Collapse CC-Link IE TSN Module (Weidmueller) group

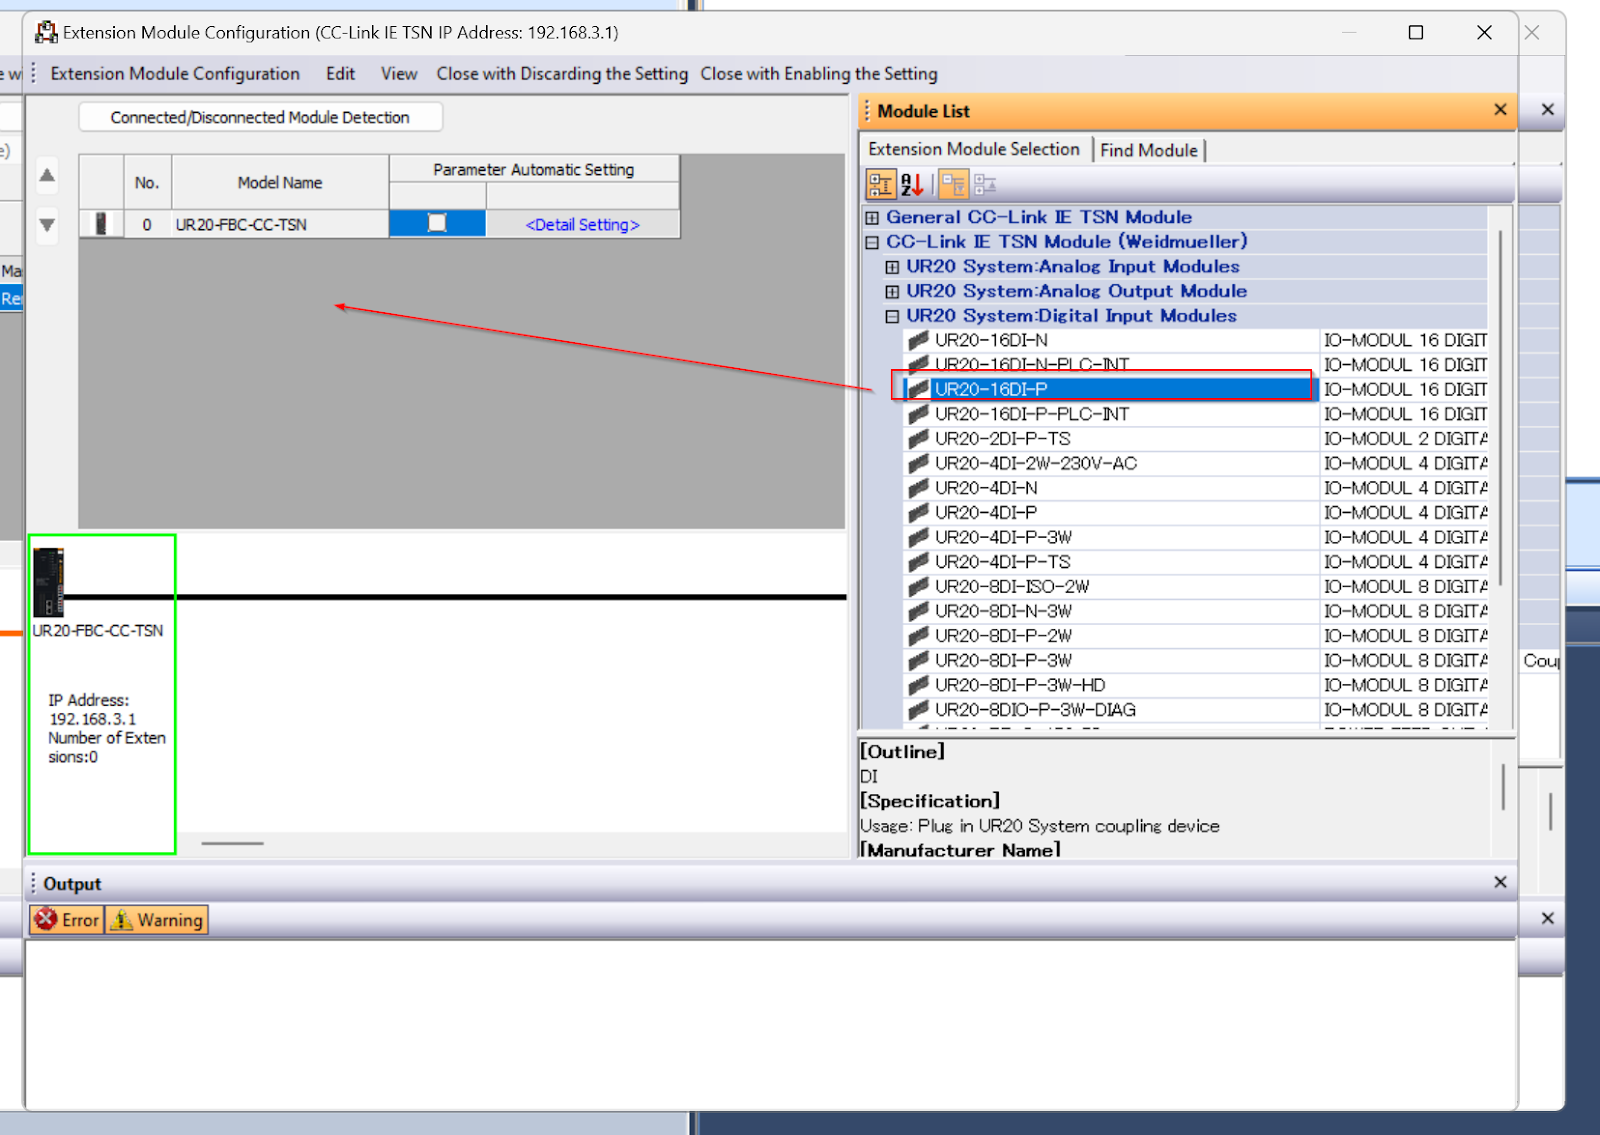coord(872,242)
